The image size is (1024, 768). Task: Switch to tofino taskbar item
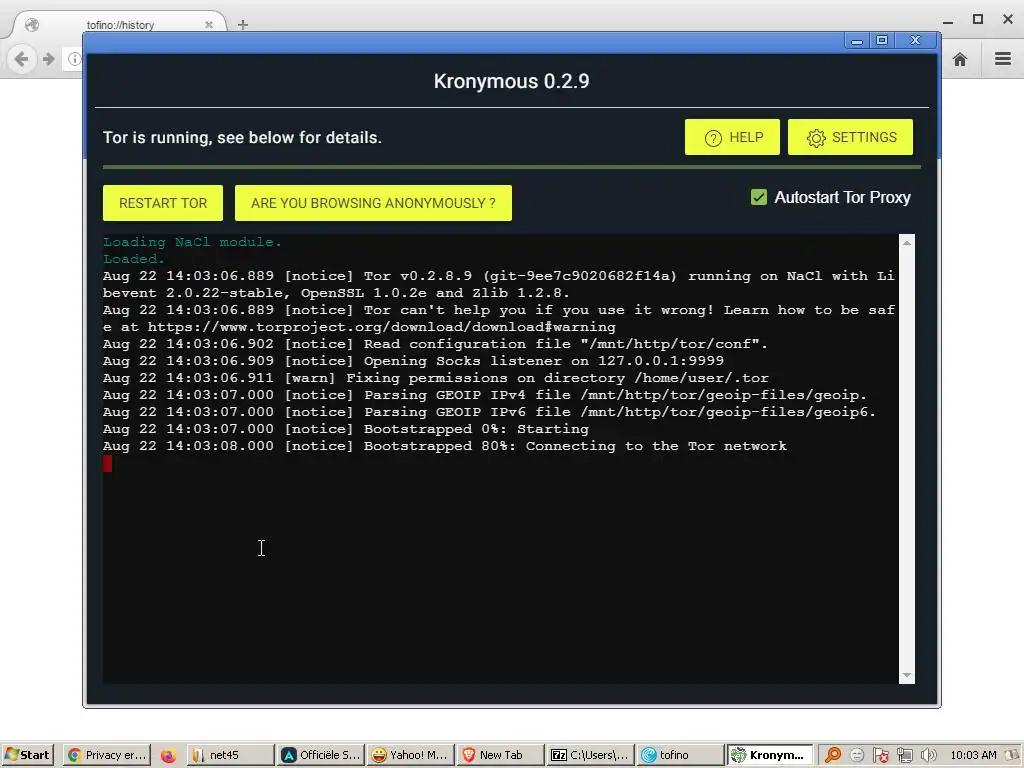tap(680, 755)
